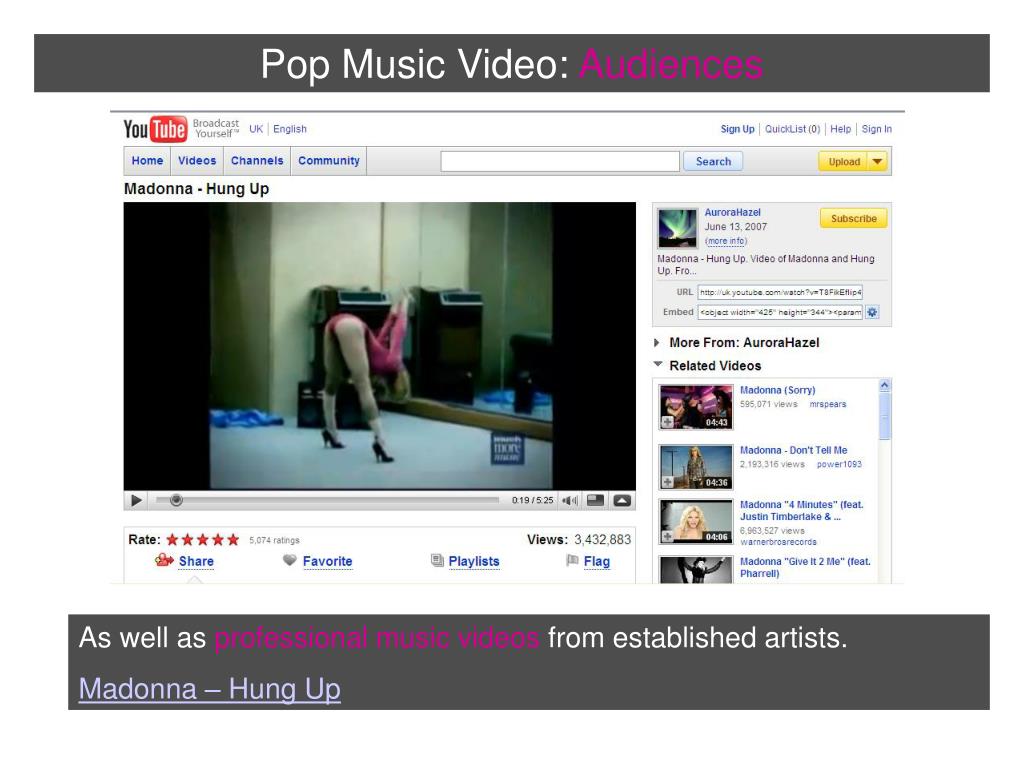Click the Share text link
The height and width of the screenshot is (768, 1024).
196,561
